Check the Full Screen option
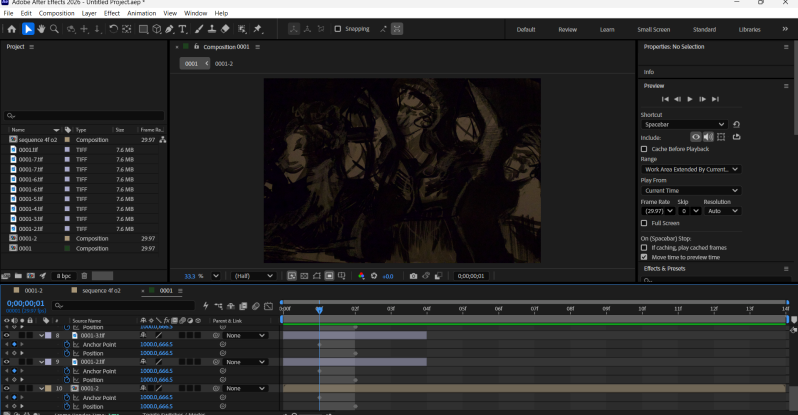This screenshot has width=798, height=415. 644,223
